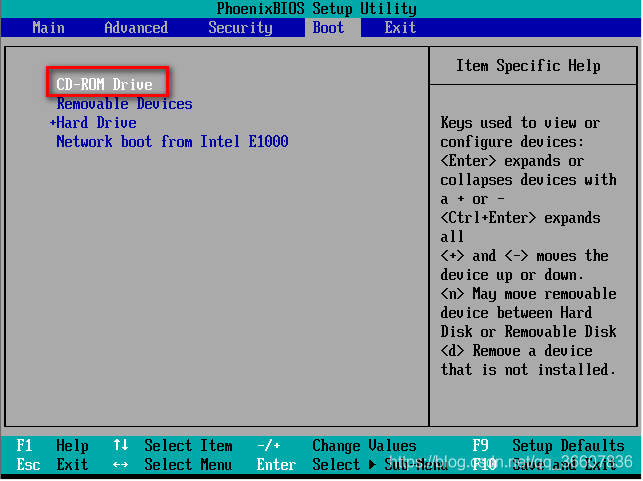Screen dimensions: 643x481
Task: Open the Main menu tab
Action: (x=48, y=28)
